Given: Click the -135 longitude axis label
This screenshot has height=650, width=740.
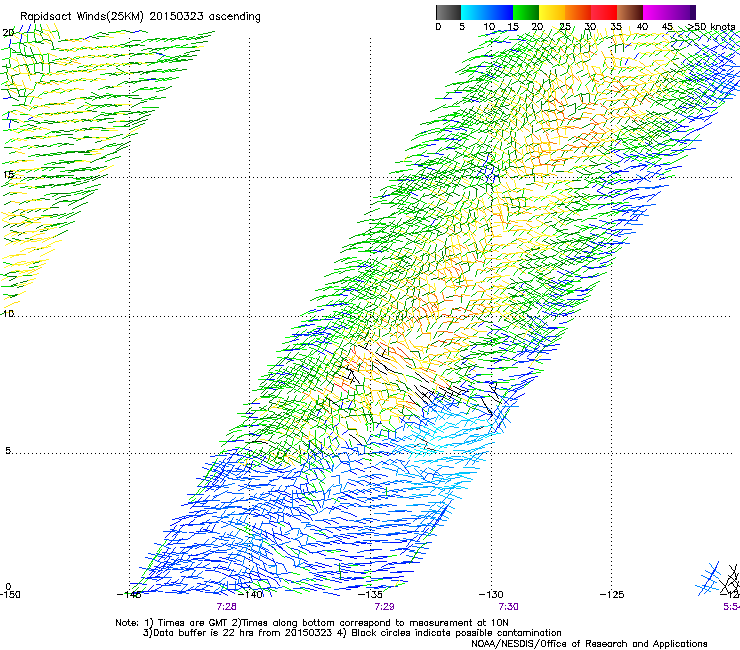Looking at the screenshot, I should point(370,595).
